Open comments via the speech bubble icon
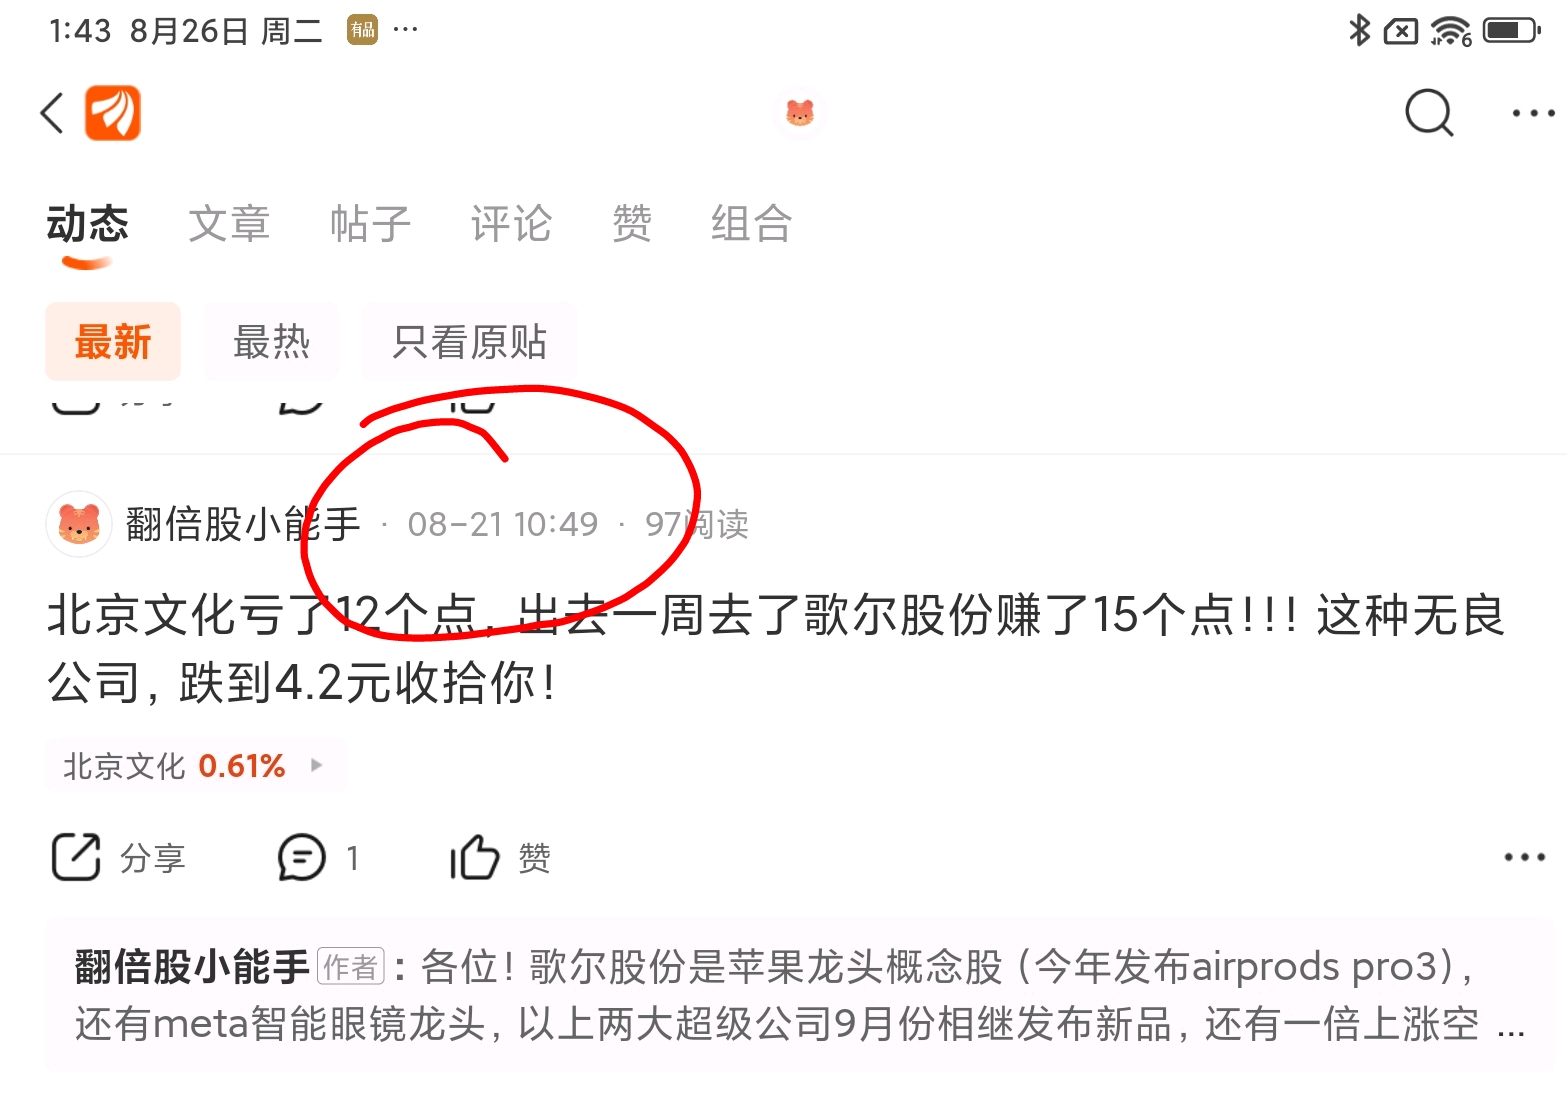This screenshot has width=1567, height=1103. [x=302, y=857]
